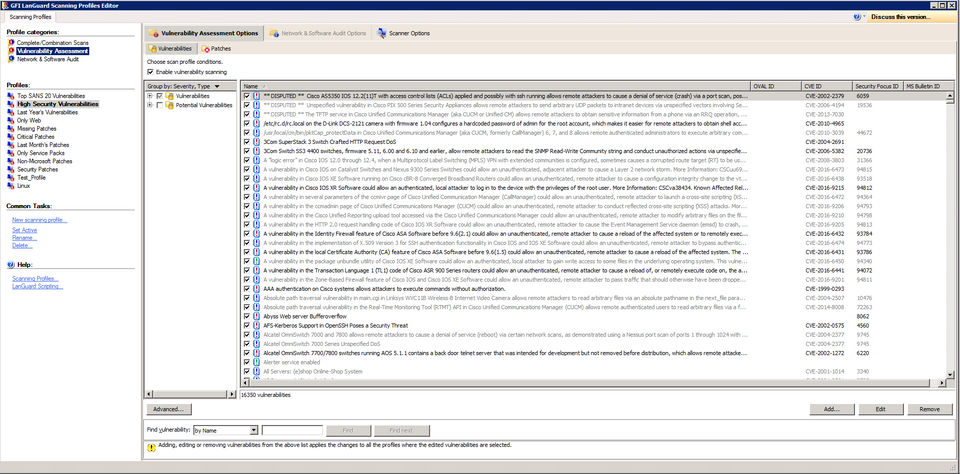Open the New scanning profile link
This screenshot has width=960, height=474.
[x=40, y=220]
